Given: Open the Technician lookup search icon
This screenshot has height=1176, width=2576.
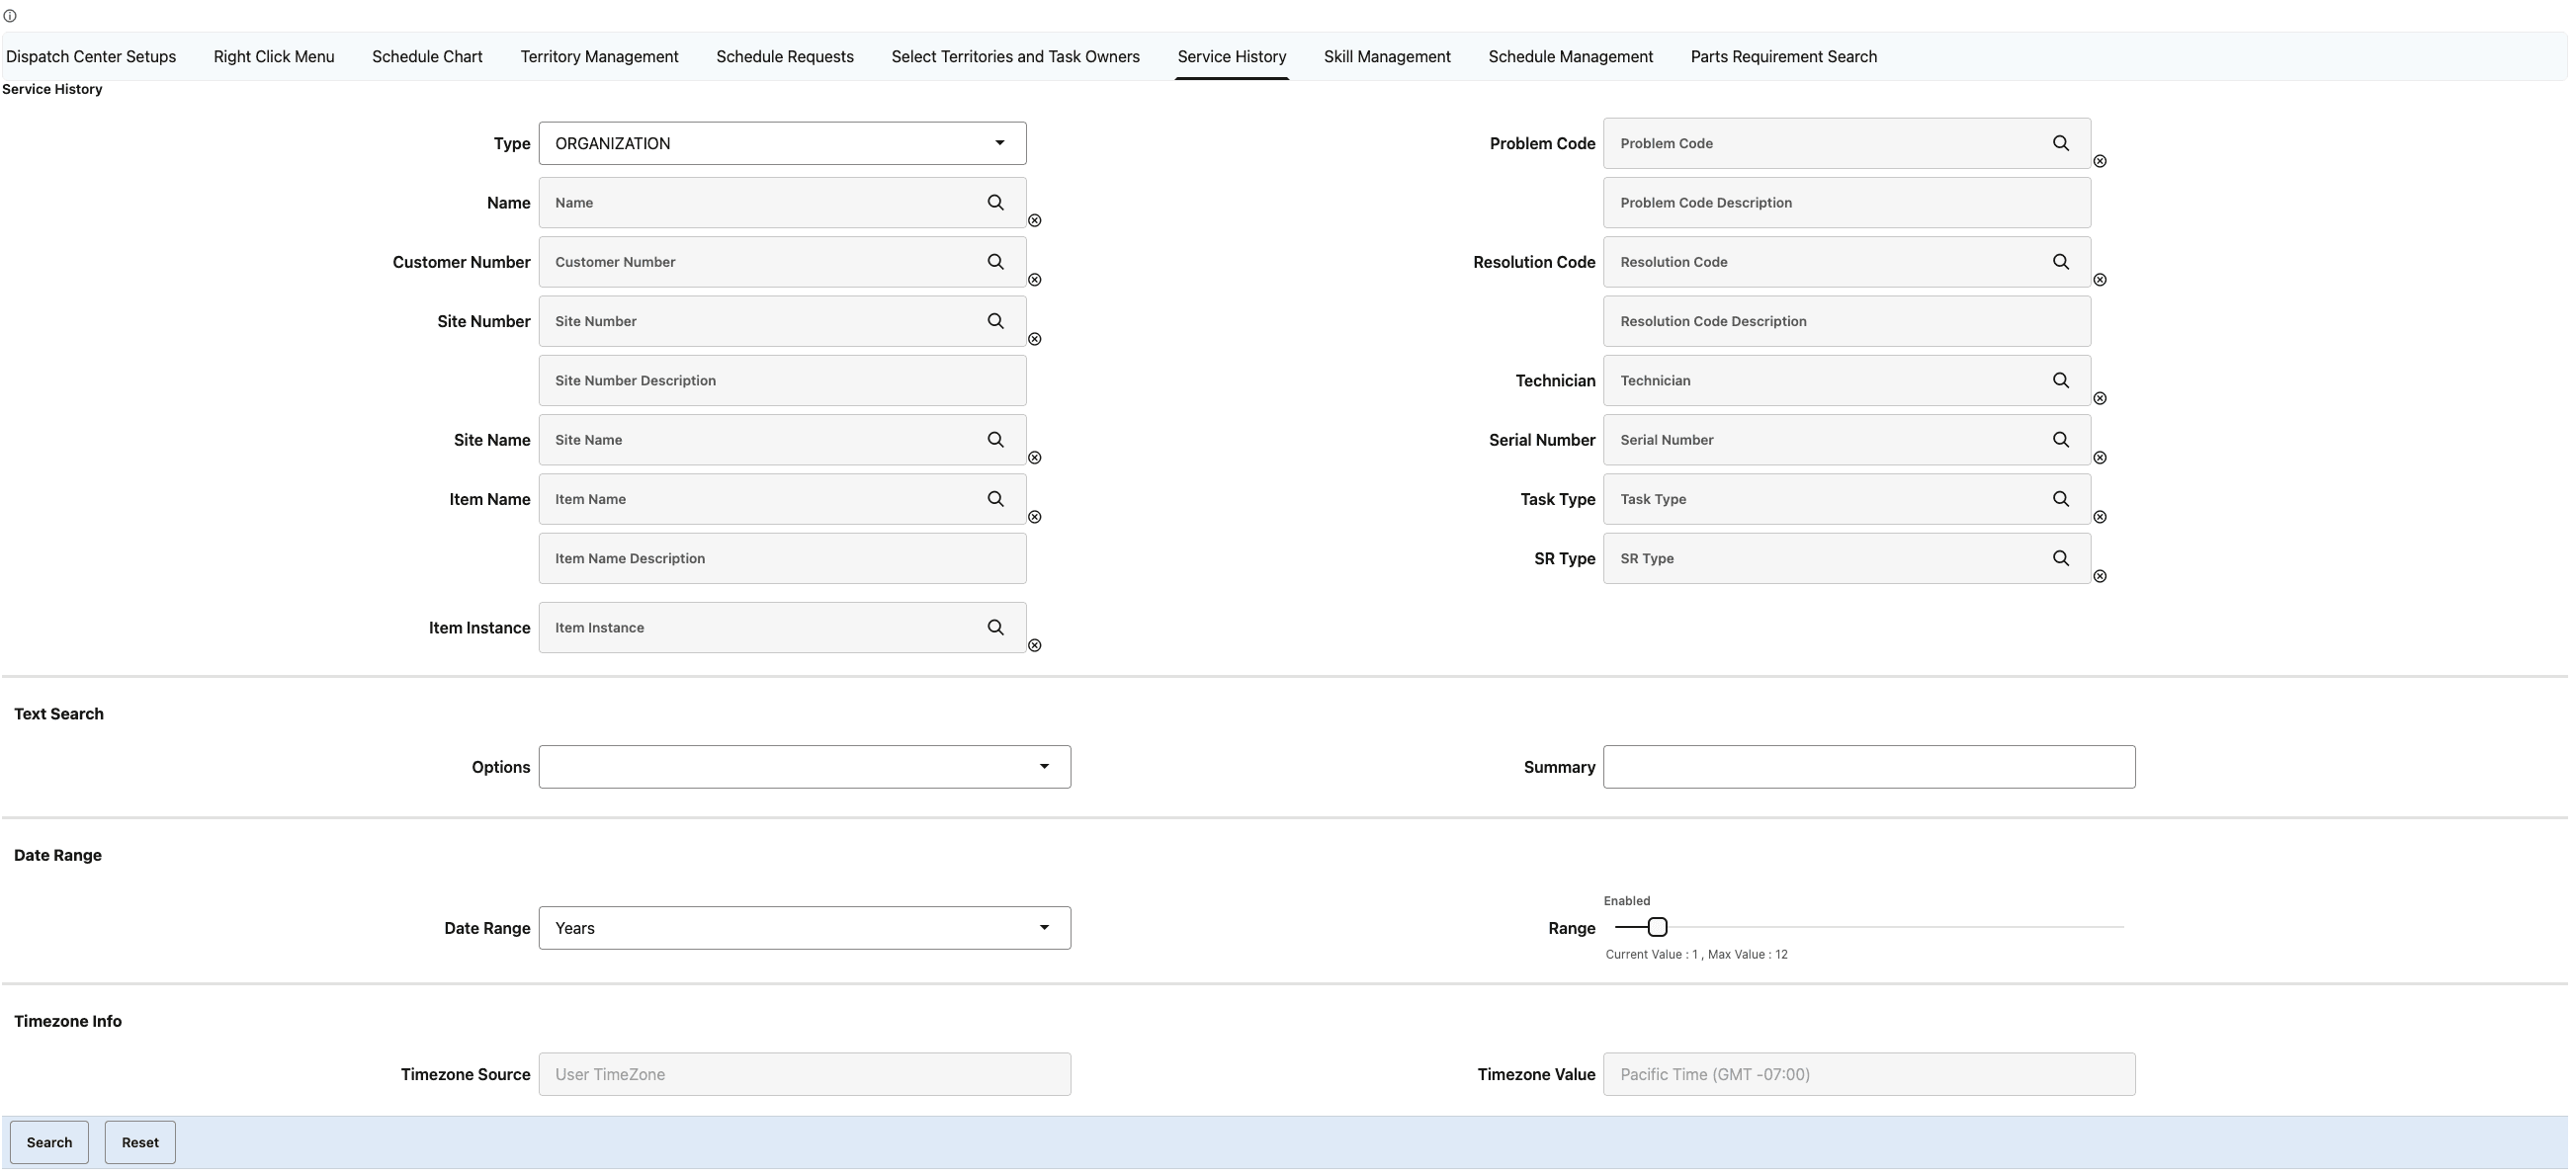Looking at the screenshot, I should tap(2060, 380).
